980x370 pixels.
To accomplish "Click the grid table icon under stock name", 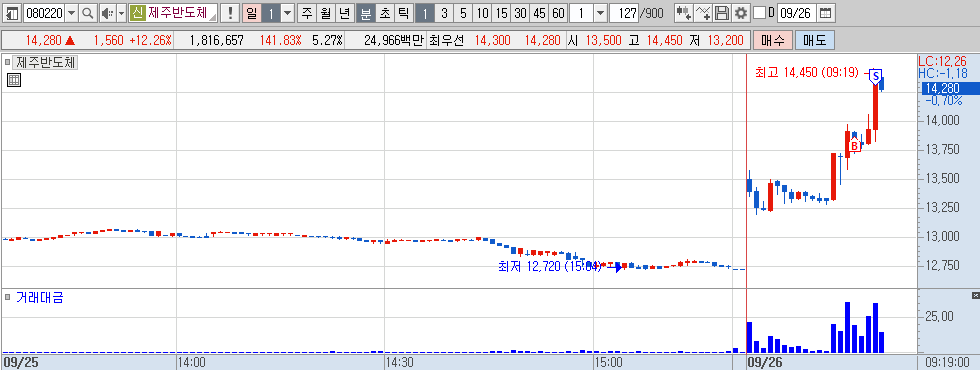I will tap(14, 79).
